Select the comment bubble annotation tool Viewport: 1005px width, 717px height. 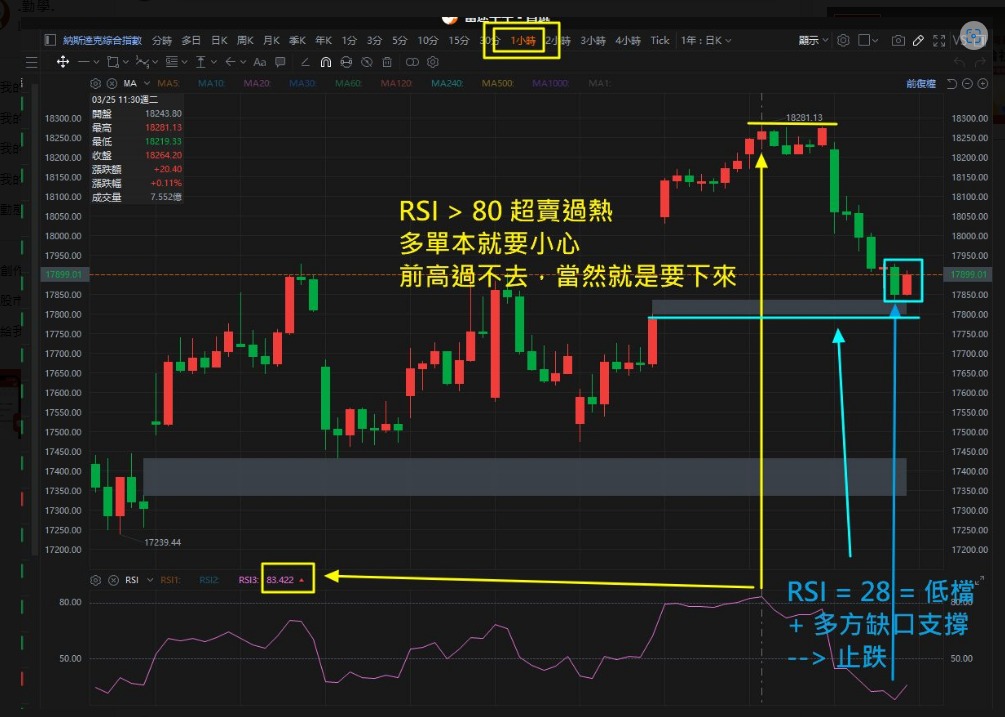click(x=280, y=62)
